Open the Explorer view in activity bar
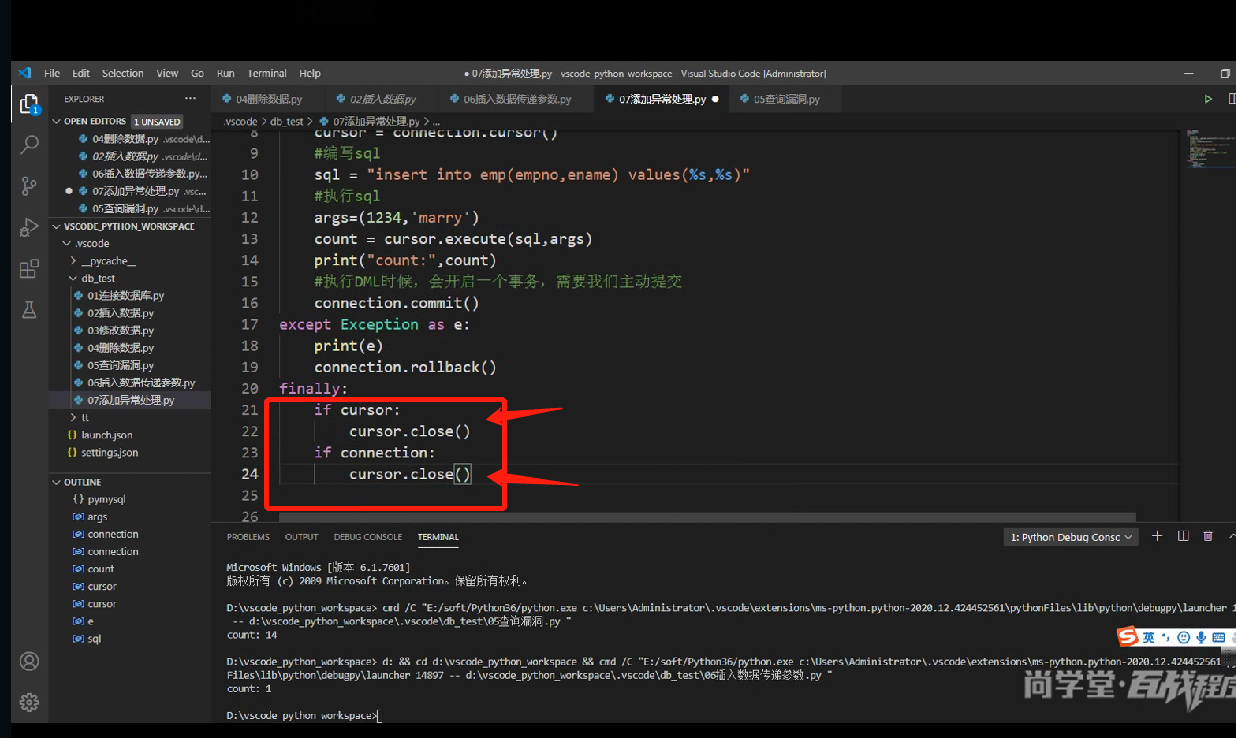This screenshot has width=1236, height=738. (29, 105)
